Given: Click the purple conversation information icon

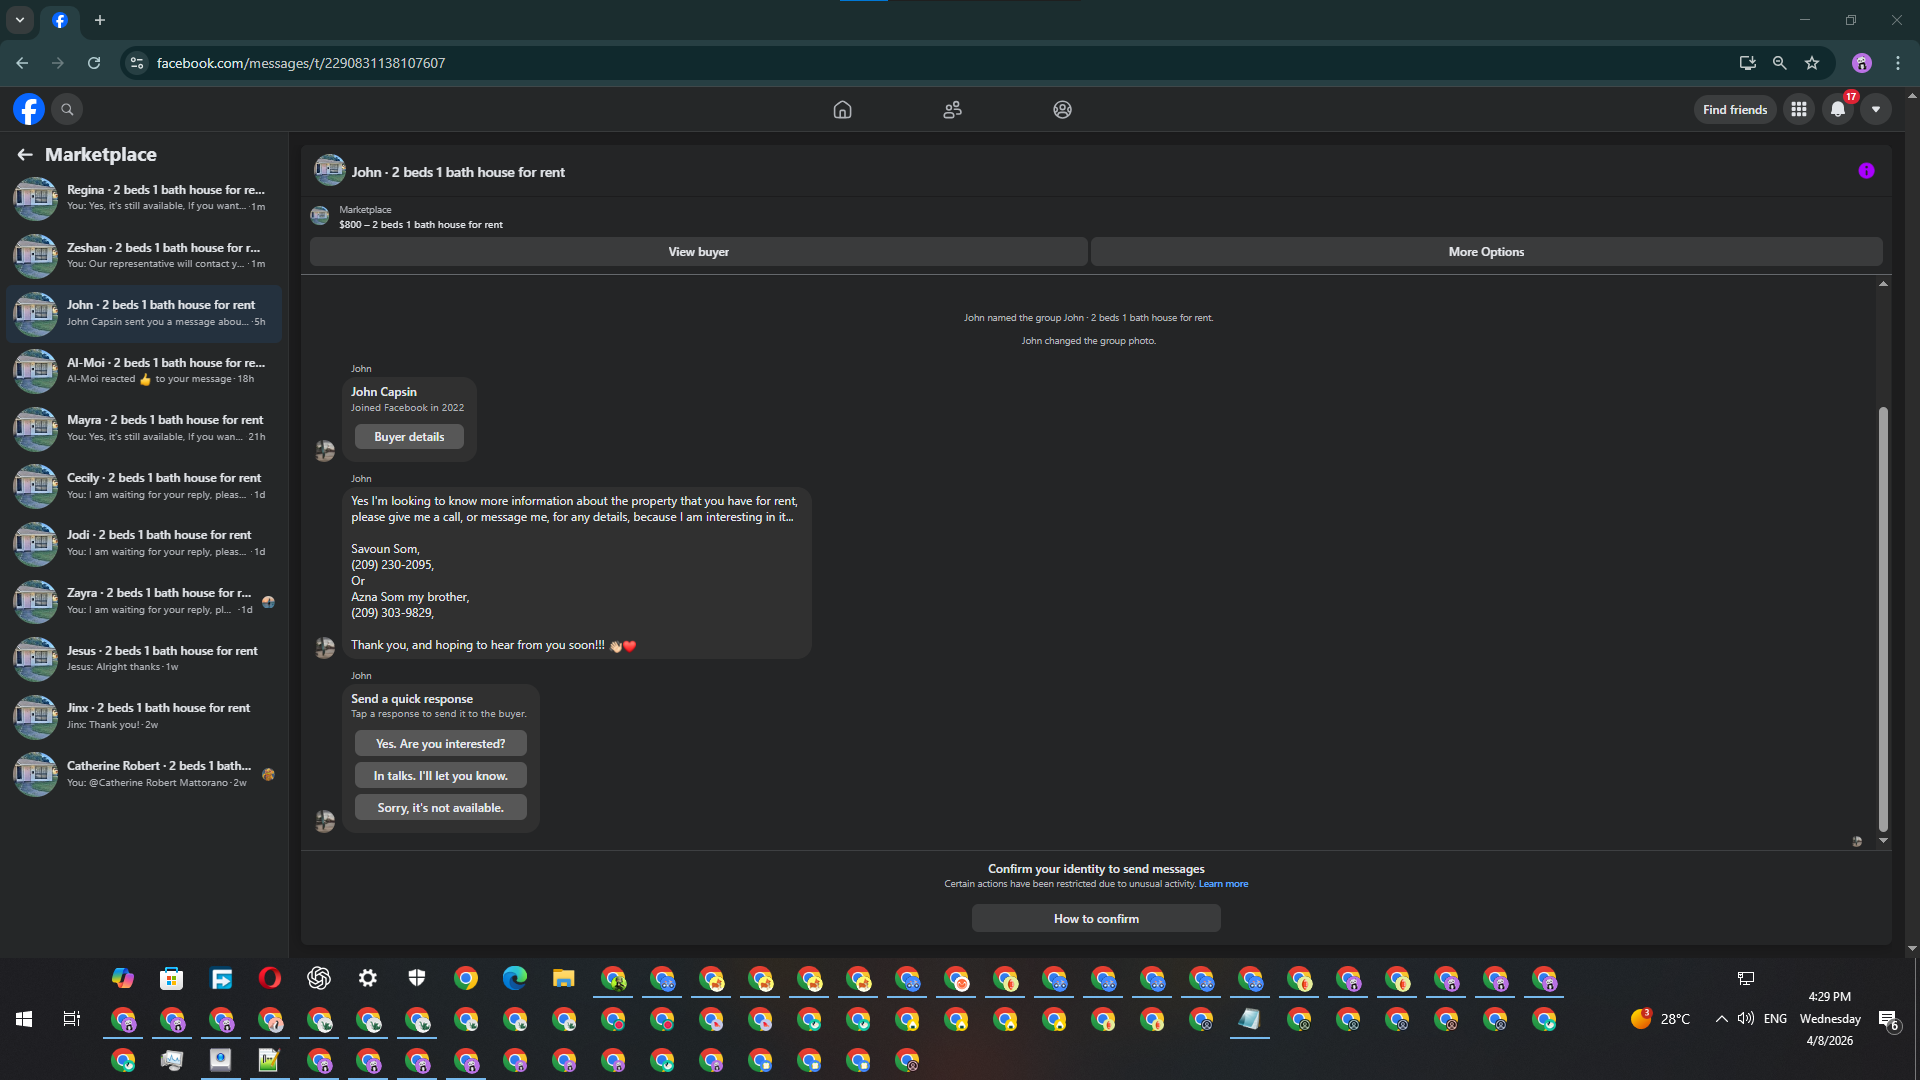Looking at the screenshot, I should point(1866,171).
